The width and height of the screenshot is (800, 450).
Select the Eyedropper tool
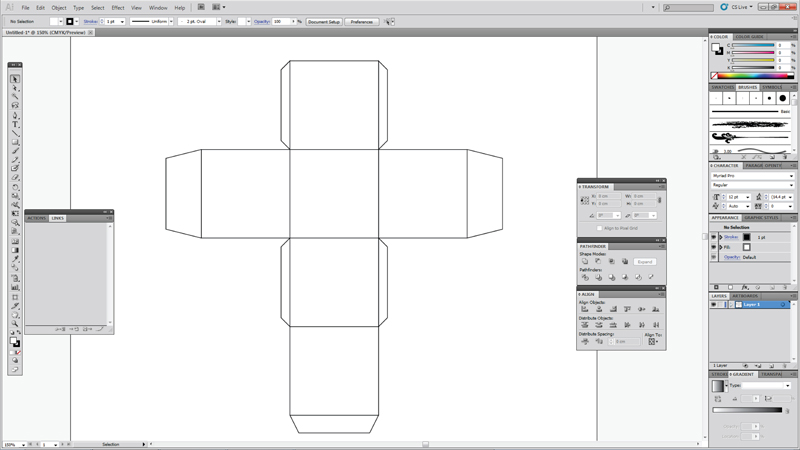click(15, 259)
